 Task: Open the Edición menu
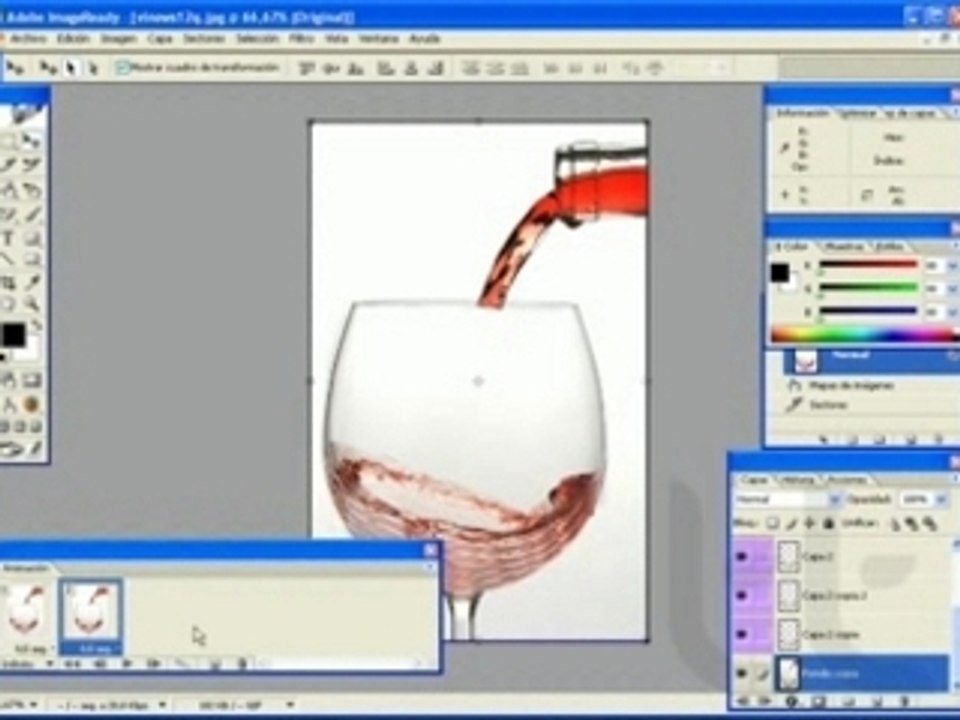point(73,39)
